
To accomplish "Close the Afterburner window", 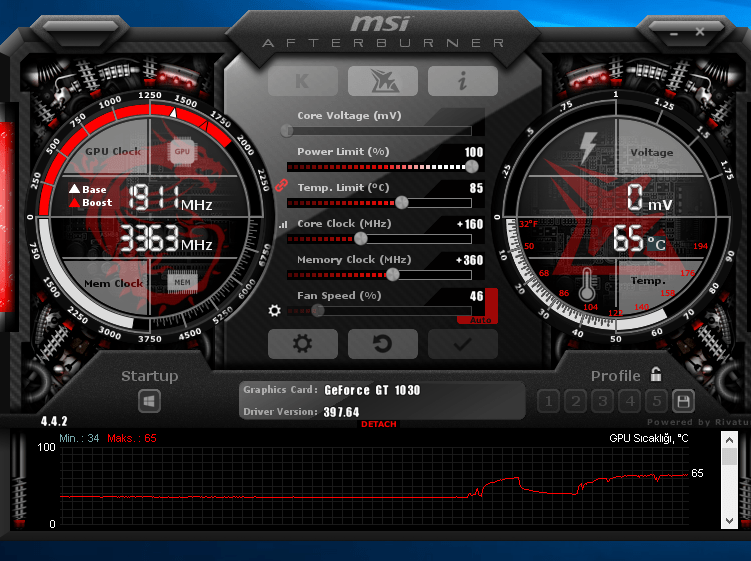I will (x=700, y=32).
